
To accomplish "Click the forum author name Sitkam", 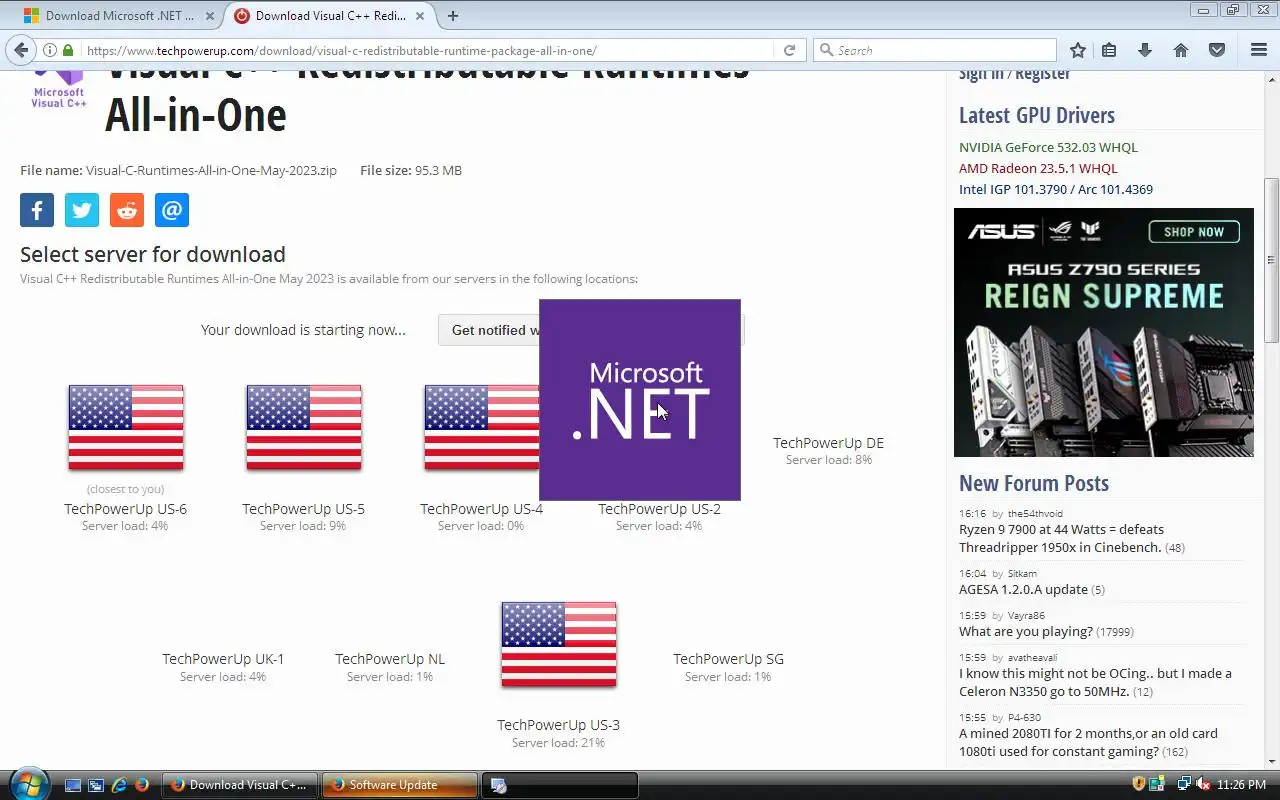I will tap(1022, 574).
